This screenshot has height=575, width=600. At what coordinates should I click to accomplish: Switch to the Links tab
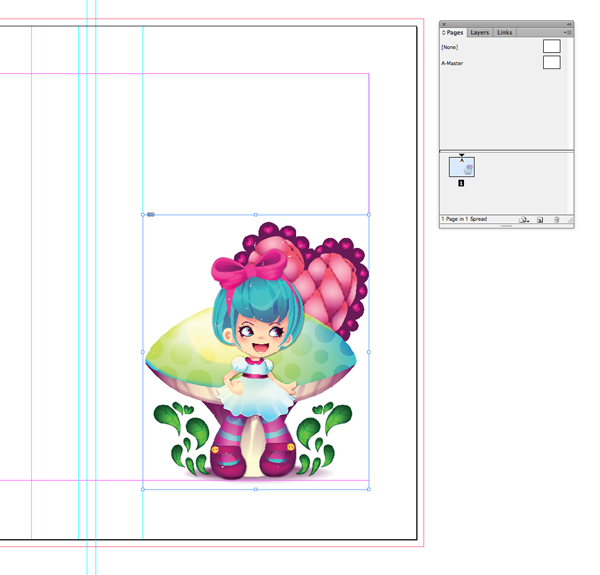click(504, 33)
